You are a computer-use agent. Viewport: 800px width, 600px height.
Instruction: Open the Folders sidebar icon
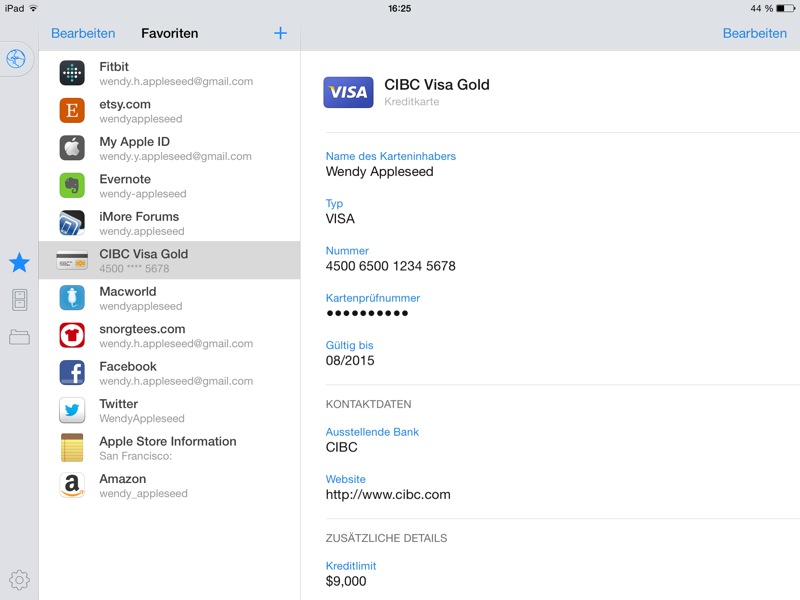pyautogui.click(x=19, y=337)
